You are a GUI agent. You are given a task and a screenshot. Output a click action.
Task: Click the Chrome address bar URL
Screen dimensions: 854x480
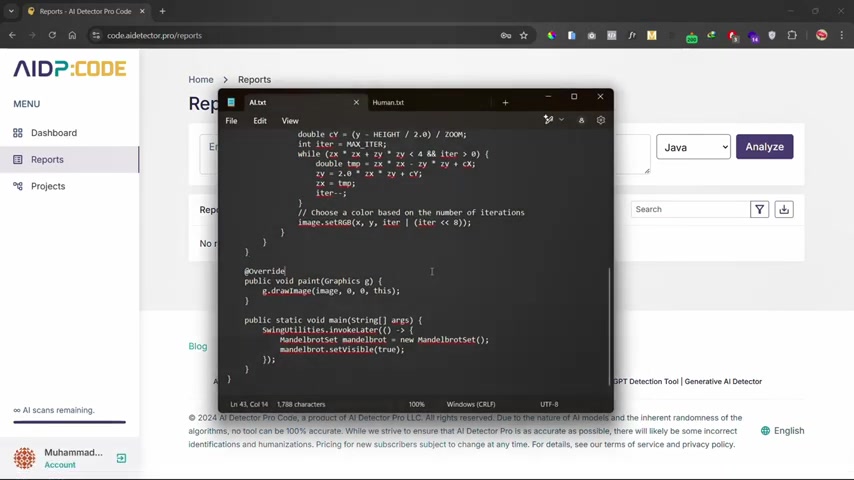coord(154,35)
